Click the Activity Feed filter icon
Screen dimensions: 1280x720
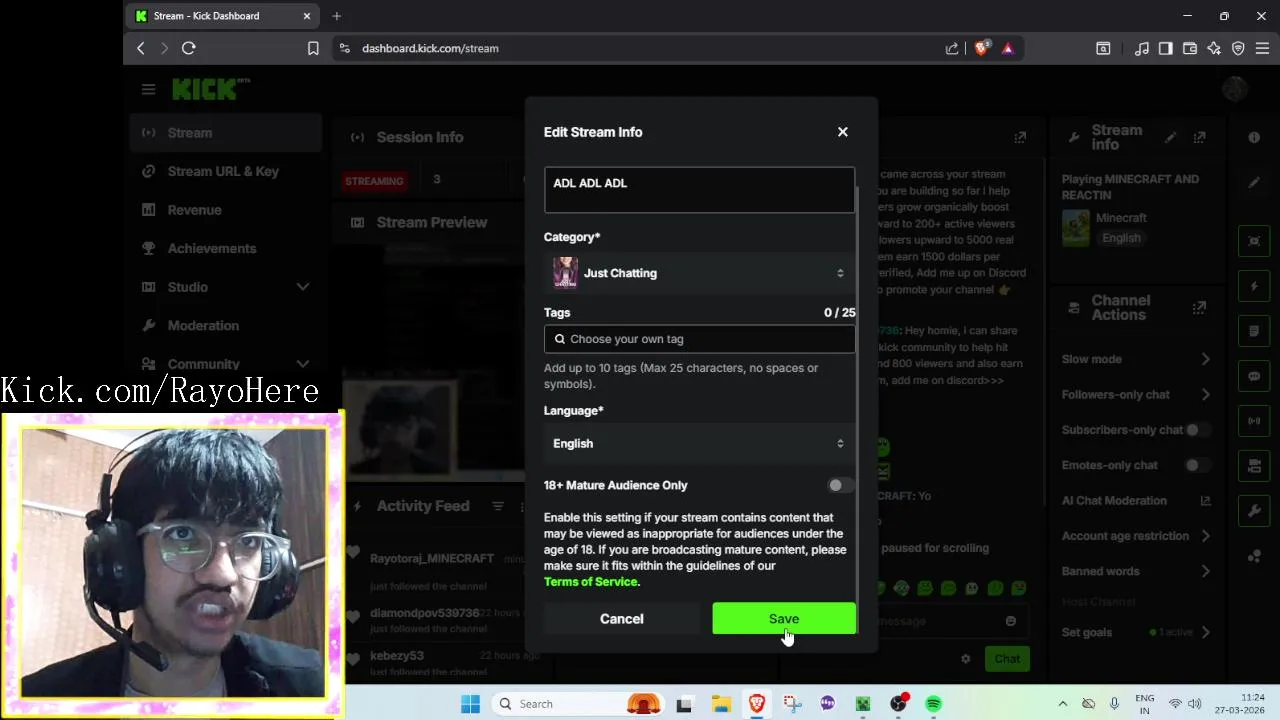click(497, 506)
